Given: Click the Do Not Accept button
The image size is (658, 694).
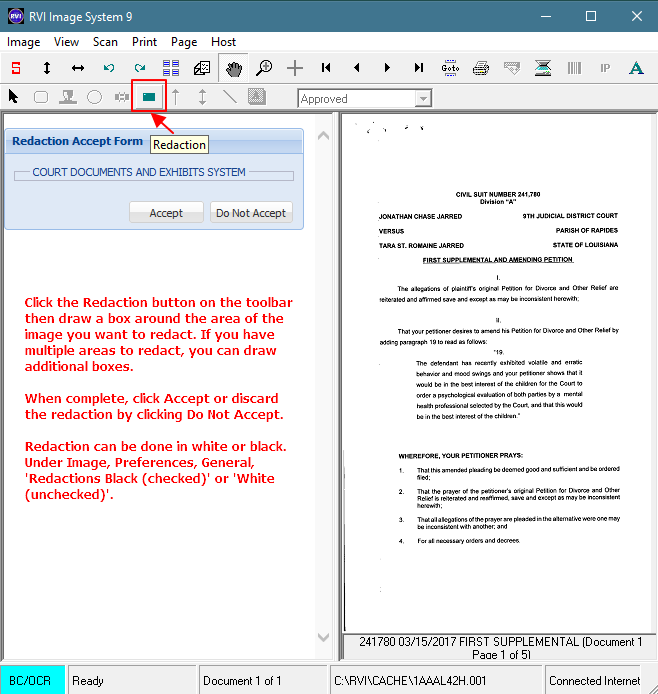Looking at the screenshot, I should (251, 213).
